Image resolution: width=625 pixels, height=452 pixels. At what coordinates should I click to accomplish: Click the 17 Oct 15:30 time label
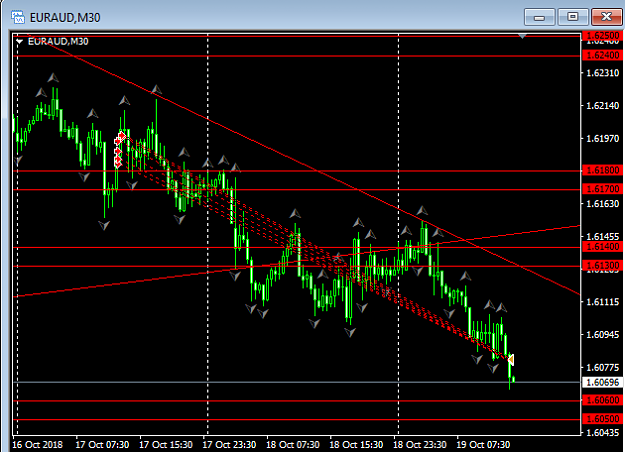166,444
